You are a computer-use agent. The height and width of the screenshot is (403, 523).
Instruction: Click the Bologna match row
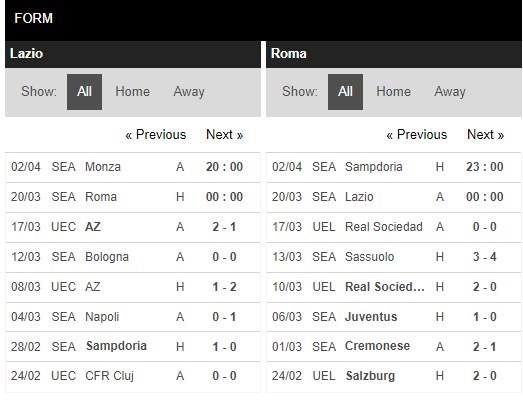pos(133,257)
